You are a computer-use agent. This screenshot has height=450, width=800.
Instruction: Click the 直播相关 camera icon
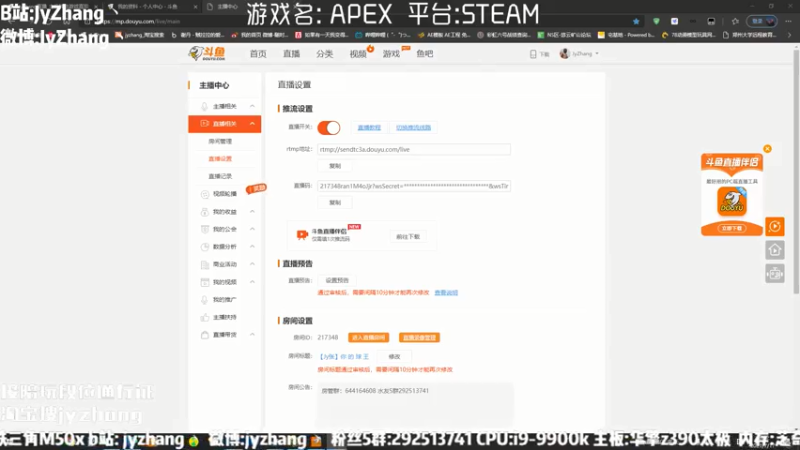pyautogui.click(x=204, y=123)
